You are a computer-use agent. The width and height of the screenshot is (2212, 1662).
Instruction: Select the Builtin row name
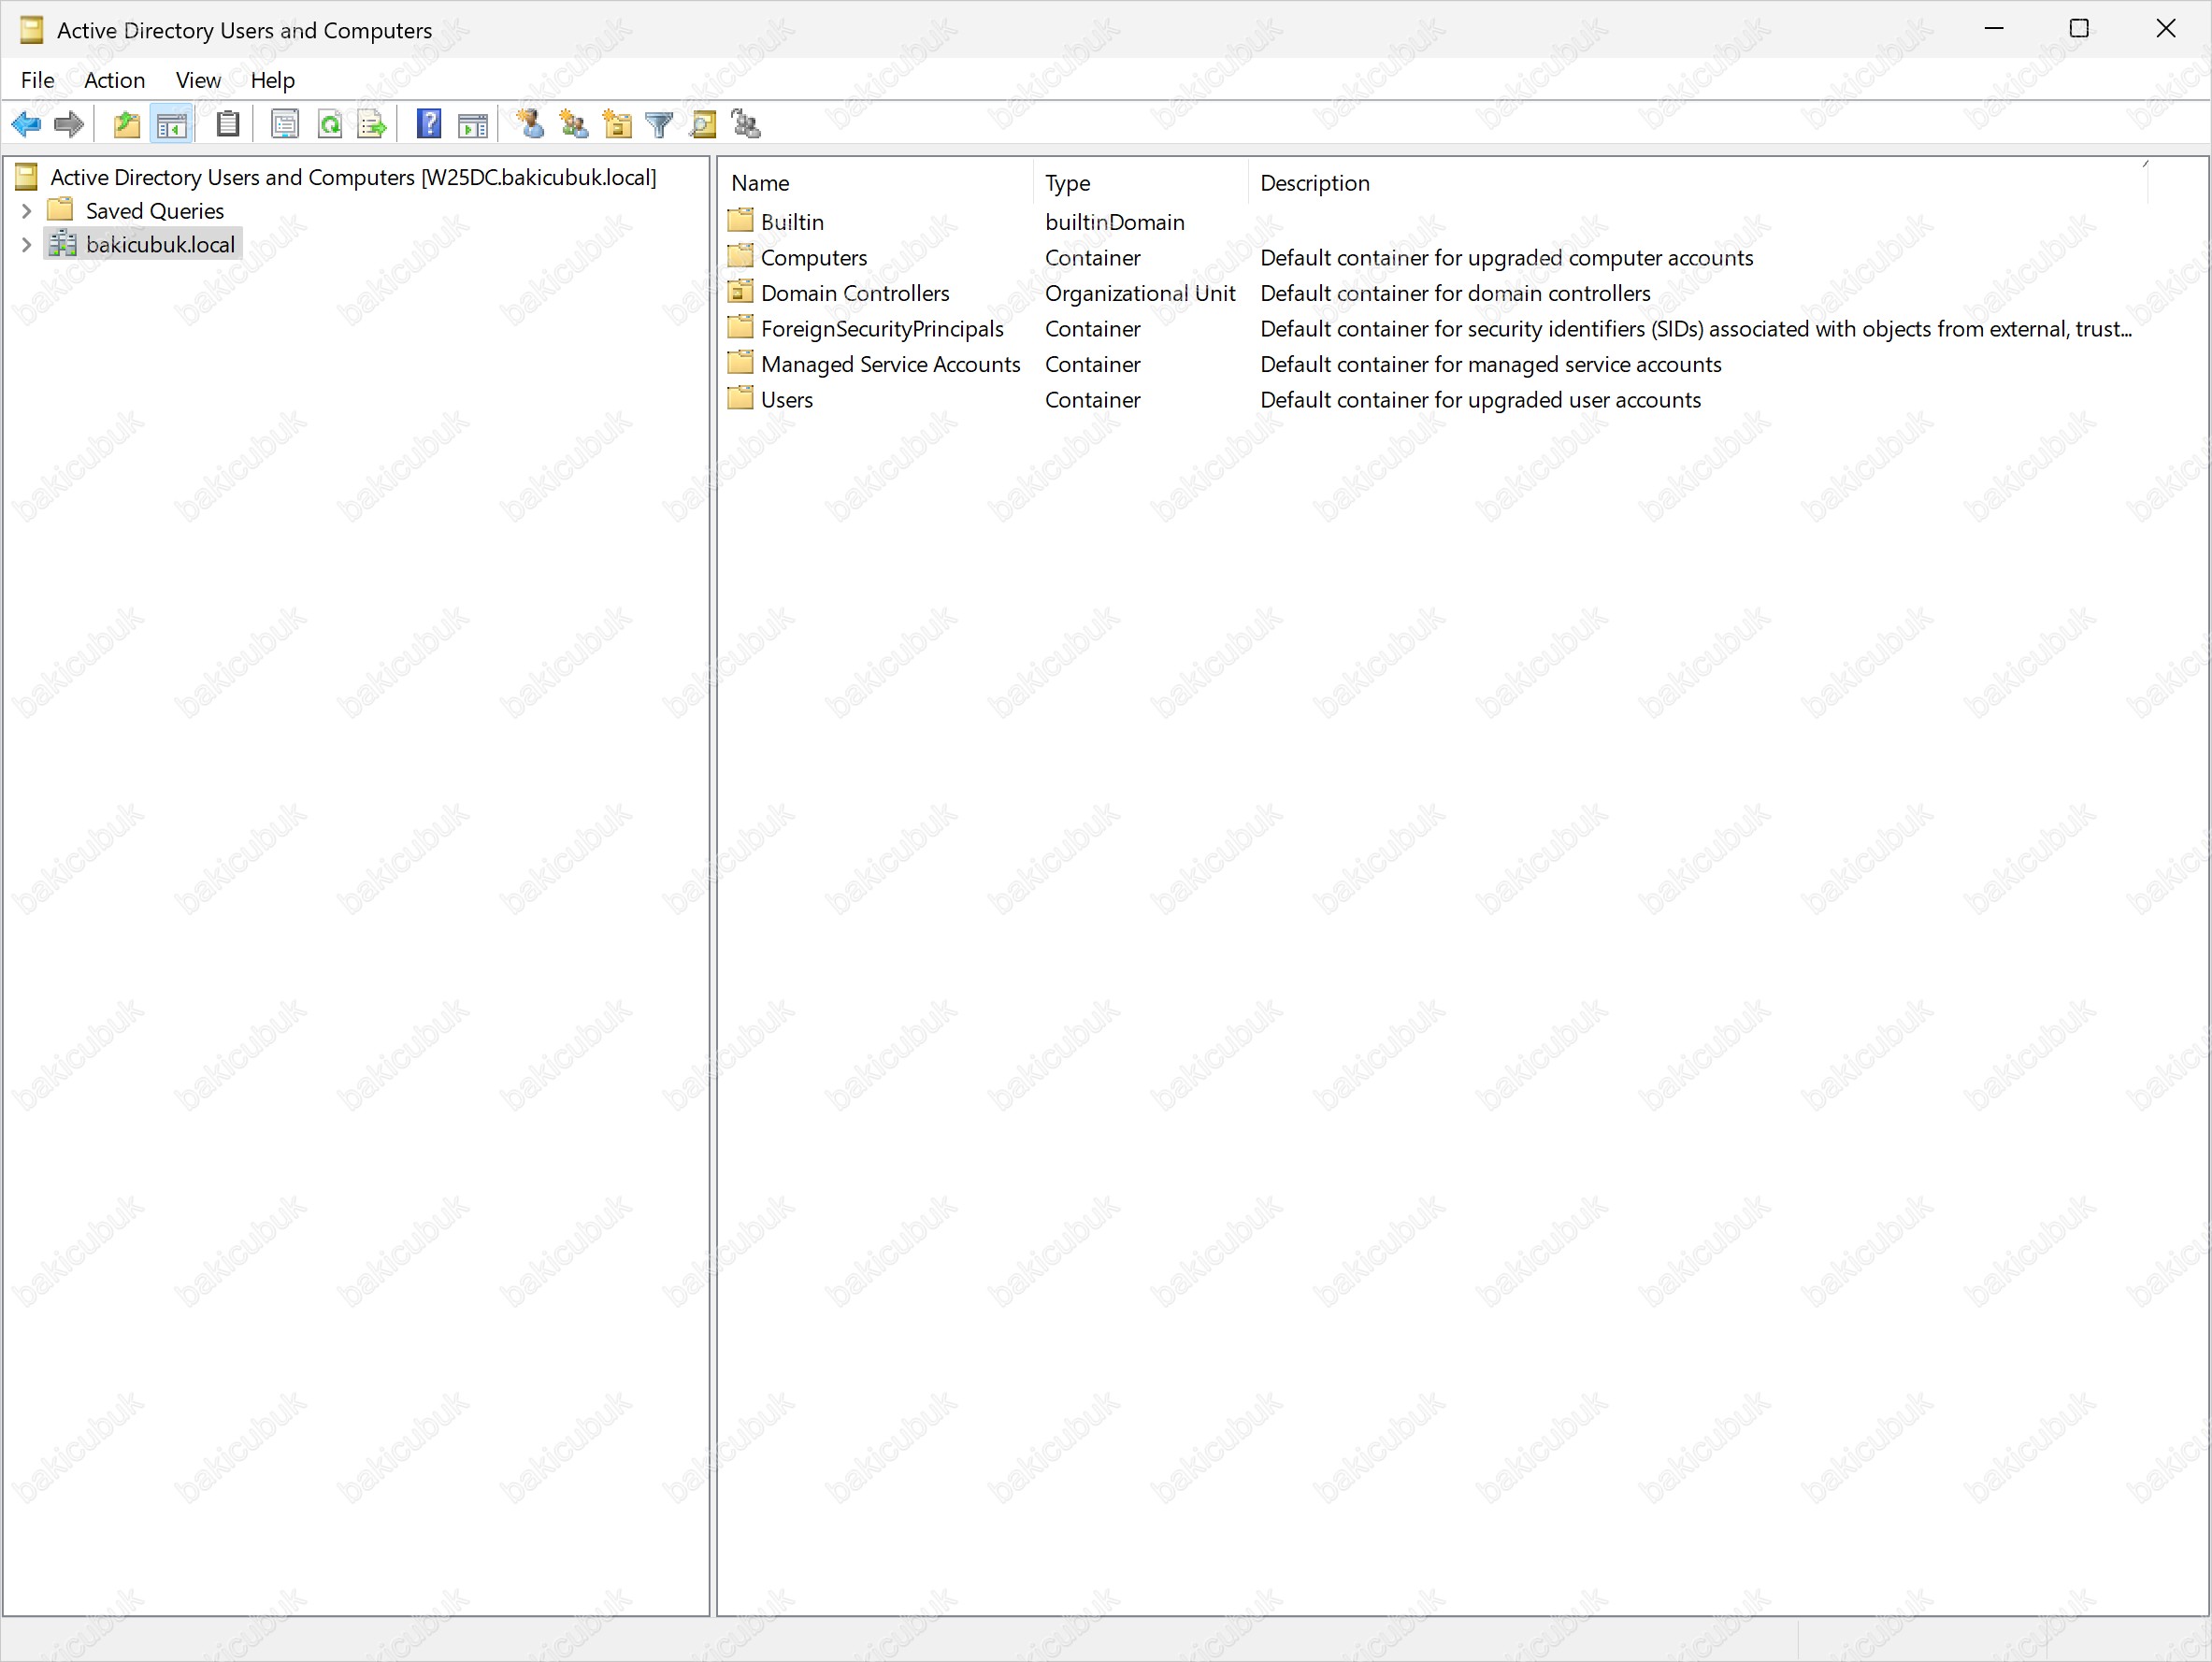tap(792, 222)
